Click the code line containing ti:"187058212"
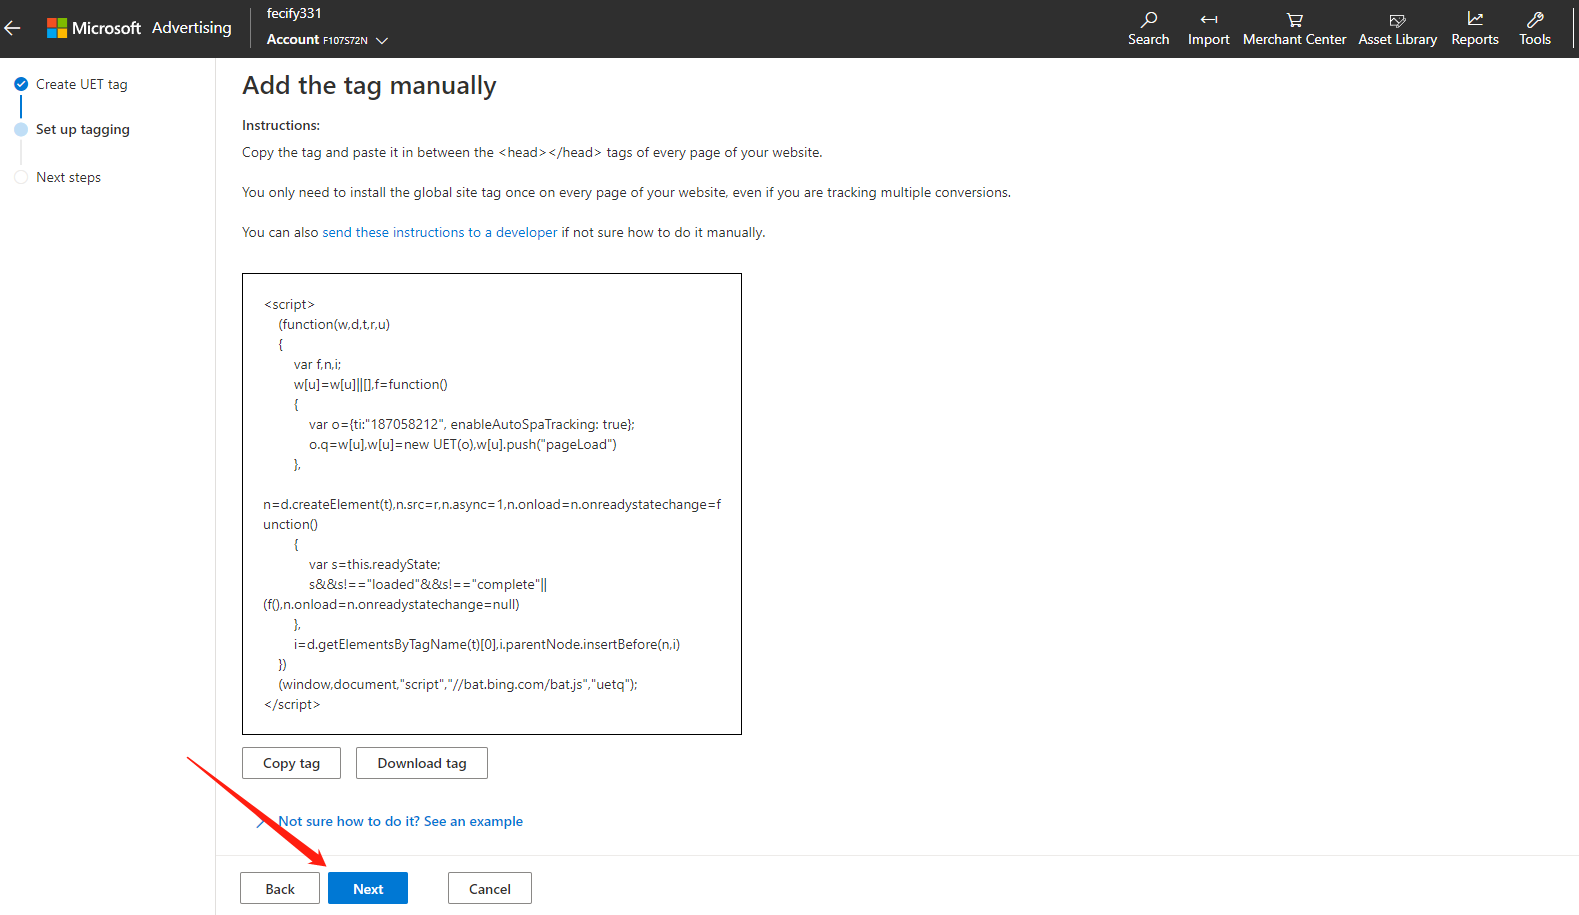Viewport: 1579px width, 915px height. (472, 424)
